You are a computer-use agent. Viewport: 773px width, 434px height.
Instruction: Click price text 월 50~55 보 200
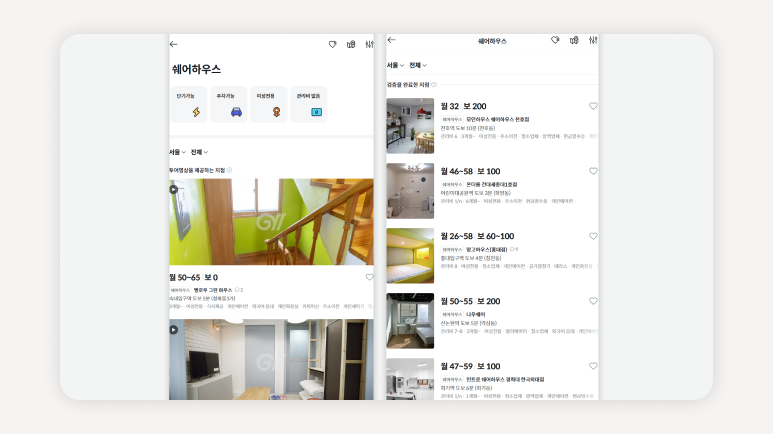pyautogui.click(x=470, y=301)
